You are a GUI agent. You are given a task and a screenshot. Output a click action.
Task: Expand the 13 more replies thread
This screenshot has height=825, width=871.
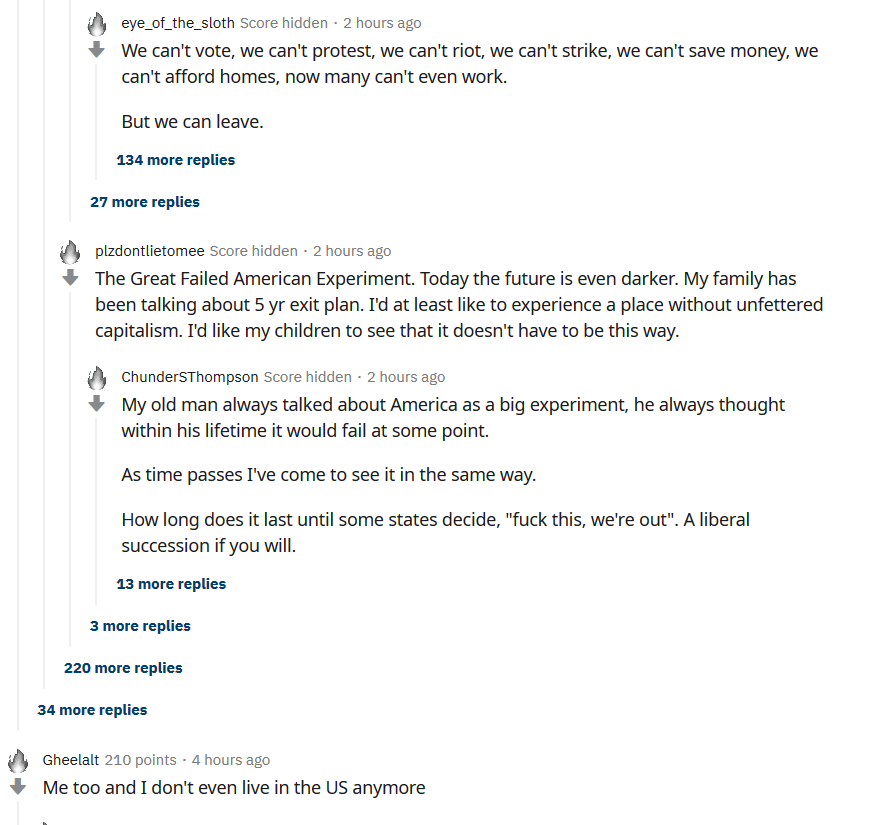tap(171, 584)
